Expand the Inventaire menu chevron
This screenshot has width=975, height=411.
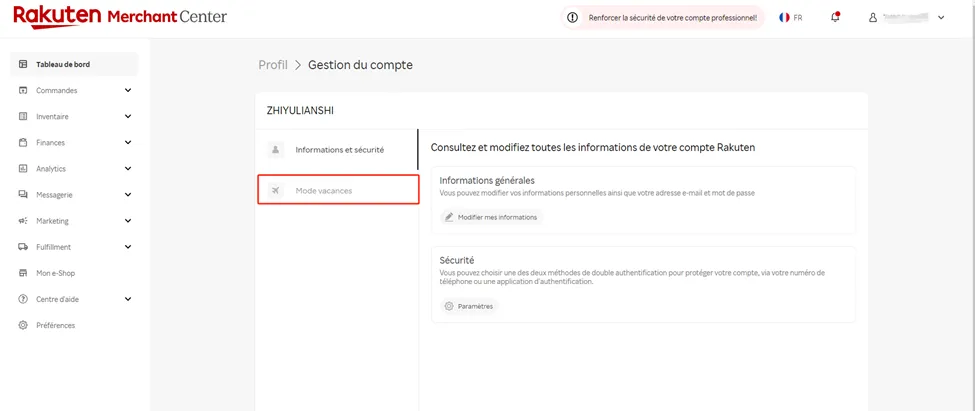tap(128, 116)
